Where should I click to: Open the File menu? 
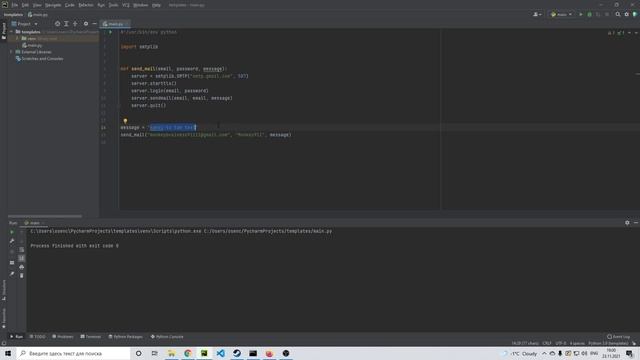[14, 5]
